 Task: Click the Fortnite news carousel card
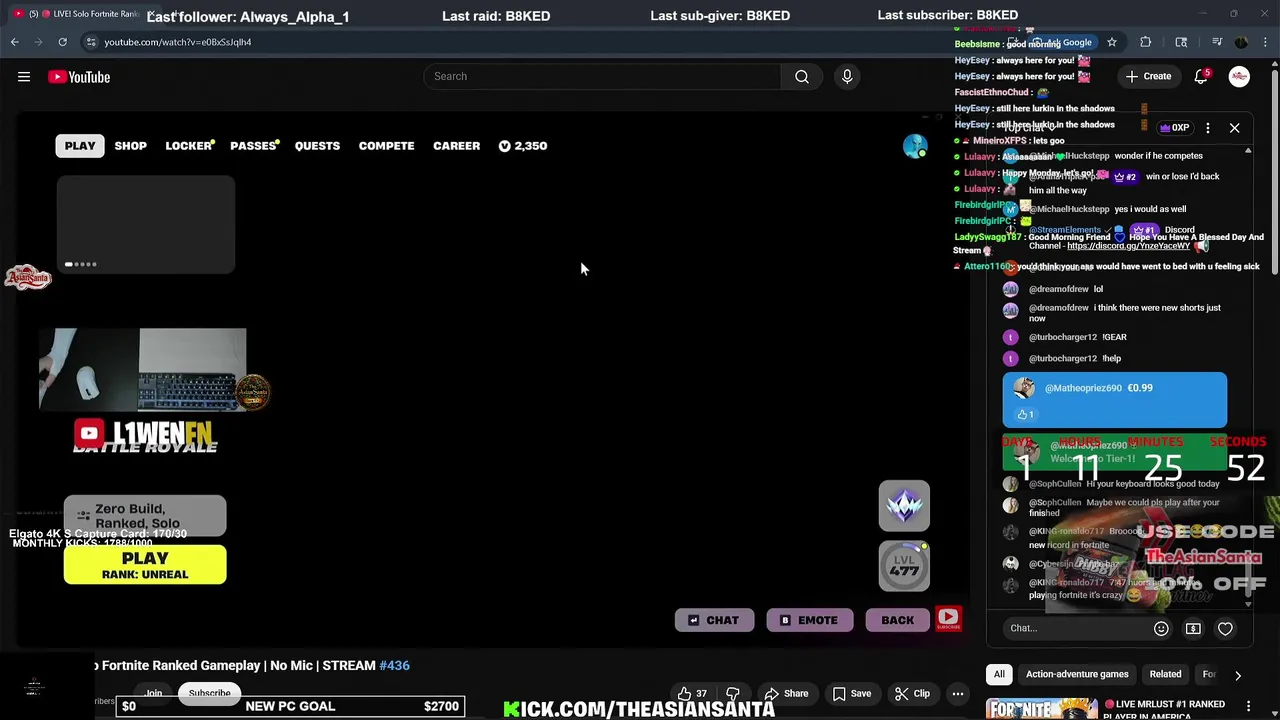[x=145, y=224]
